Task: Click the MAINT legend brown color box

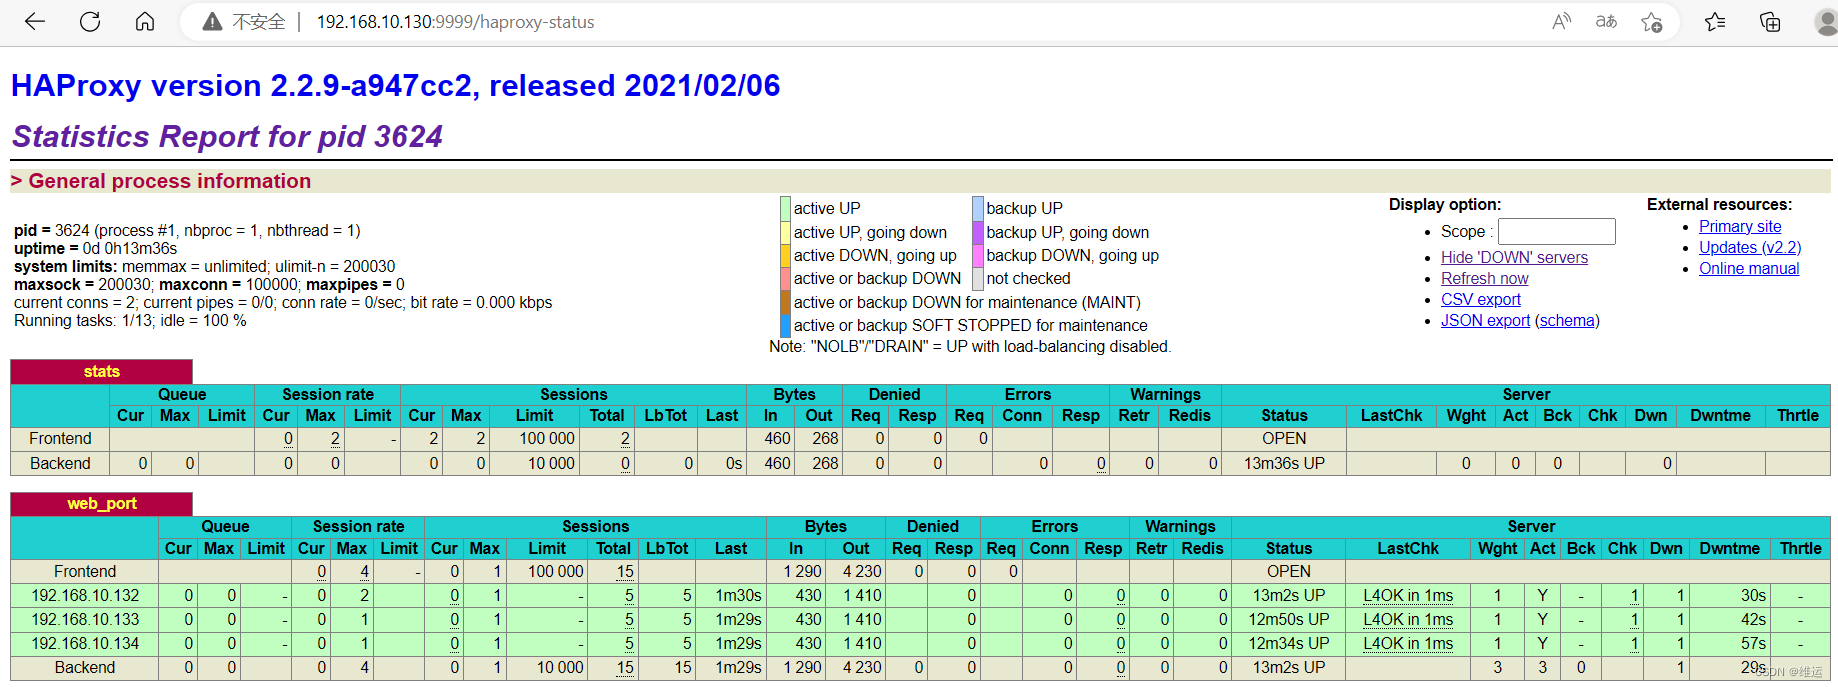Action: pyautogui.click(x=785, y=302)
